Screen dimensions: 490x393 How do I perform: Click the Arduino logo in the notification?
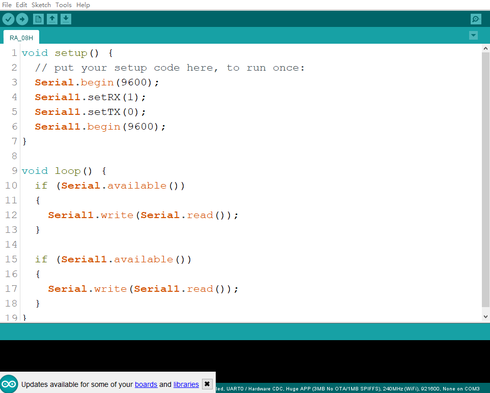(x=9, y=384)
